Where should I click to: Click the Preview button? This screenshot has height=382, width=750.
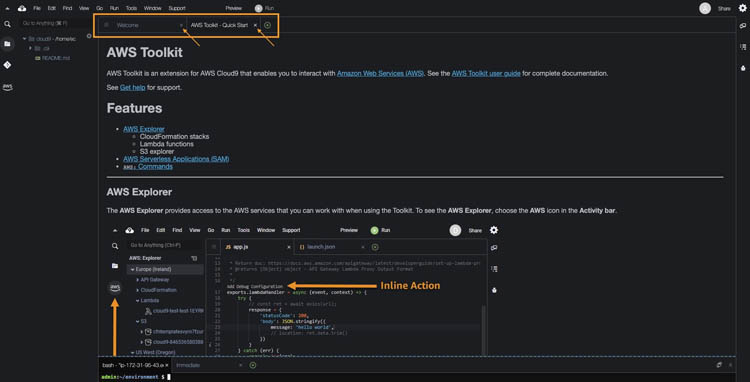tap(233, 8)
